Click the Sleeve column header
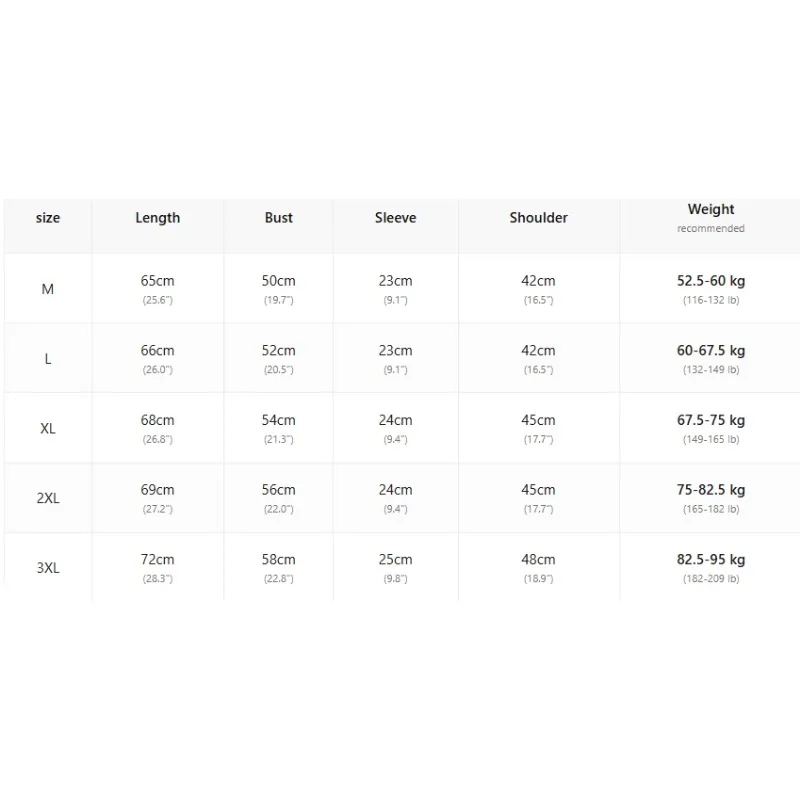This screenshot has height=800, width=800. click(x=395, y=218)
